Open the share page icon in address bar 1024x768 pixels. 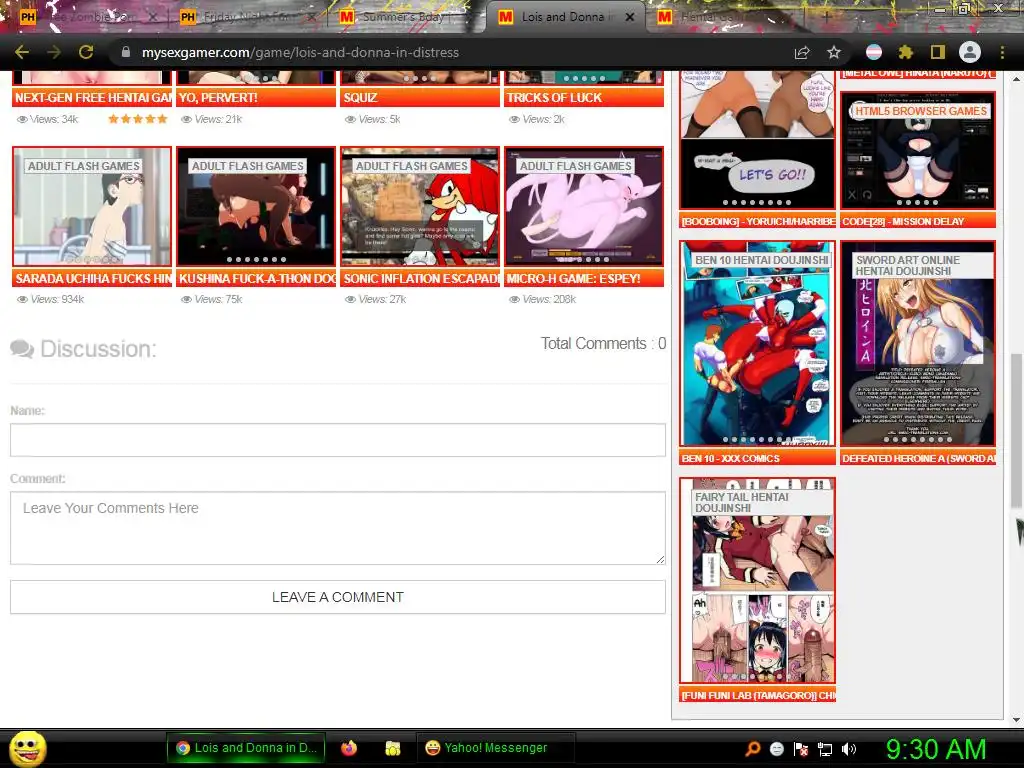coord(802,52)
